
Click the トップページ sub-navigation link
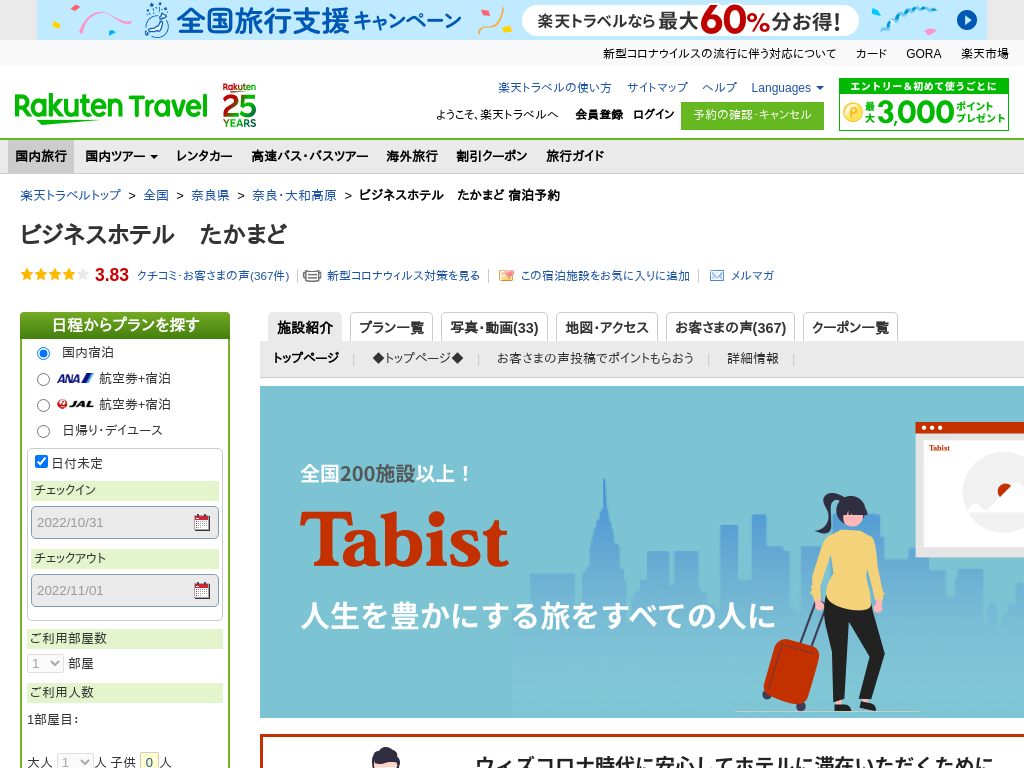tap(306, 358)
